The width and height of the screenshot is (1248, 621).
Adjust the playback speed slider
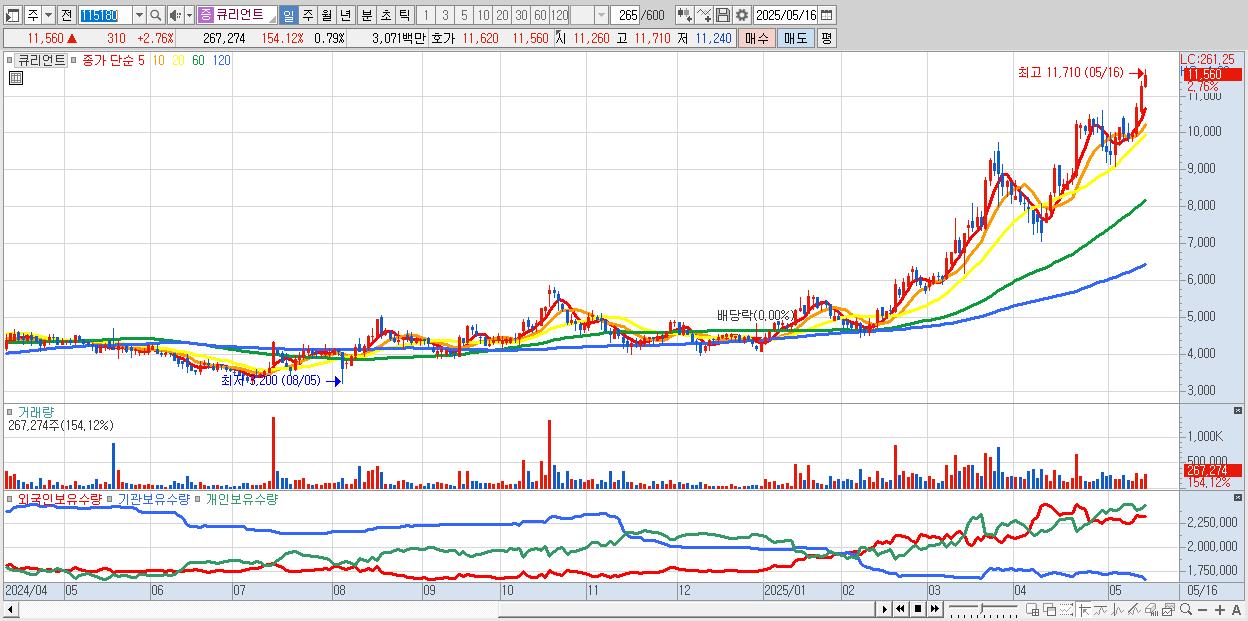[x=982, y=607]
